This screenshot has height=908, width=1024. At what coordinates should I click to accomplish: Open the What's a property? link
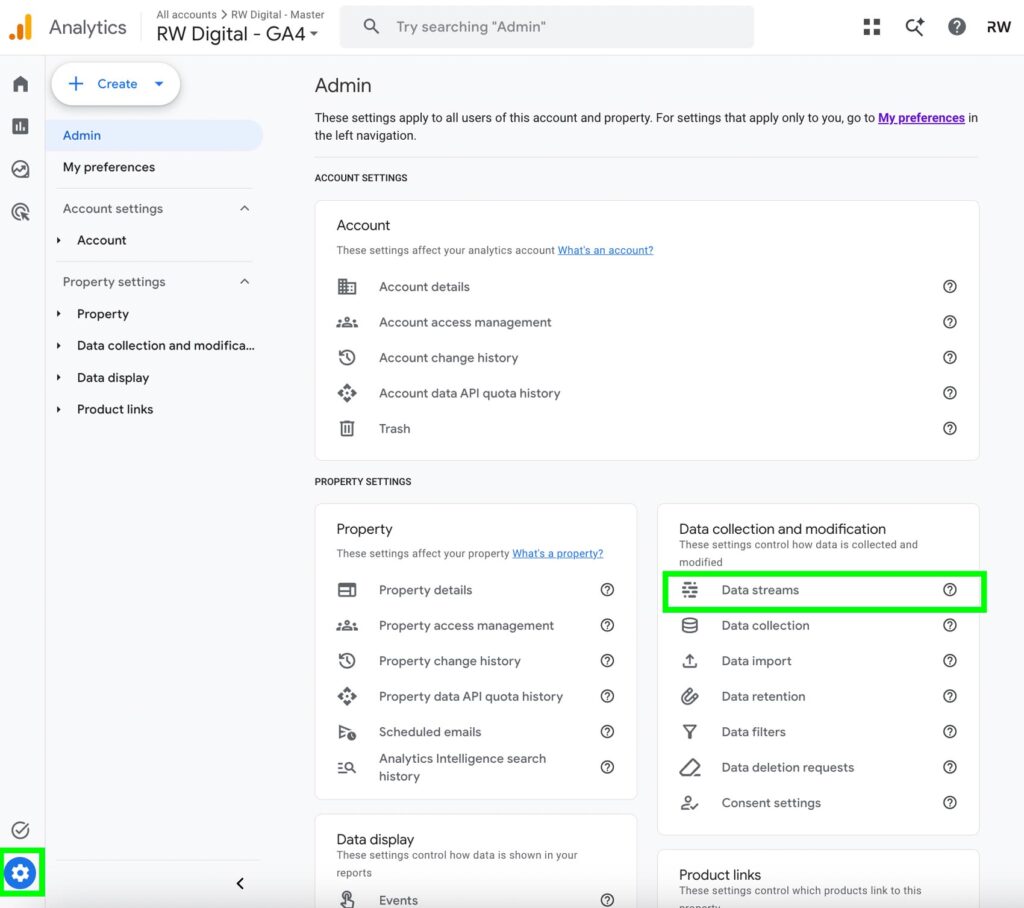coord(558,553)
